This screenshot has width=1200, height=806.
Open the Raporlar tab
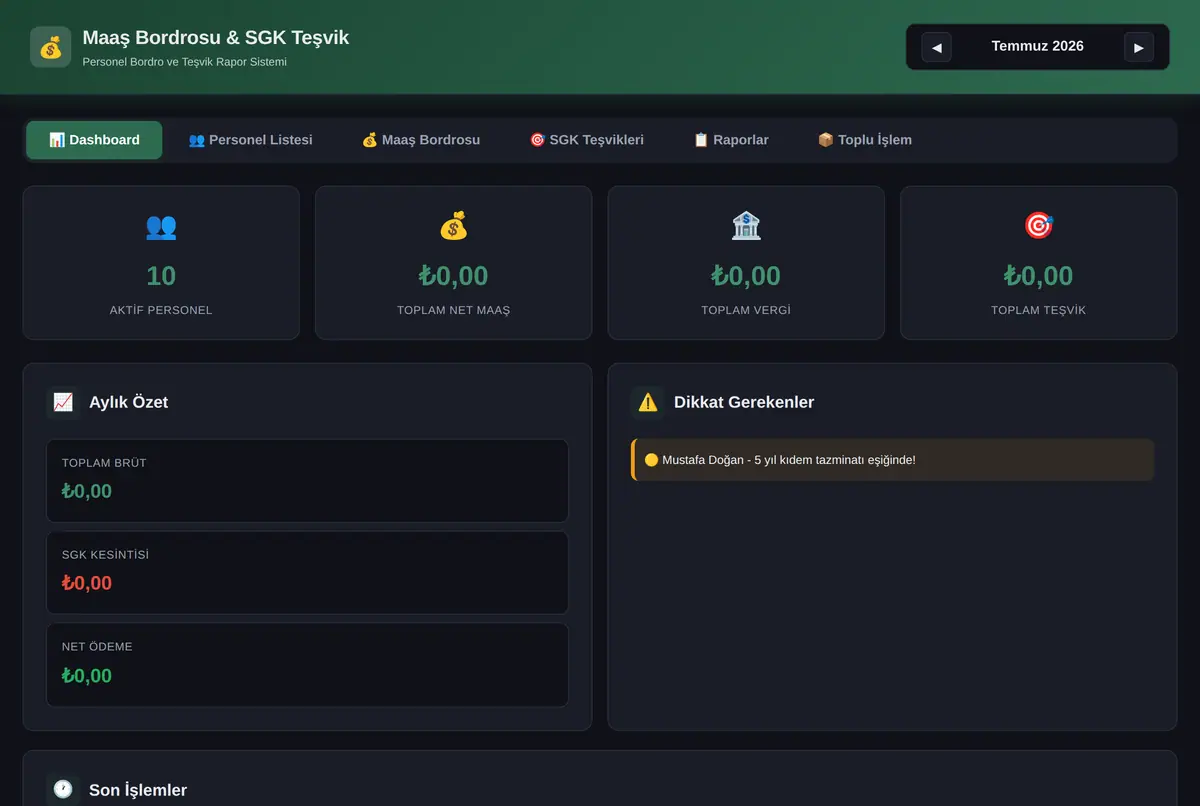[731, 140]
